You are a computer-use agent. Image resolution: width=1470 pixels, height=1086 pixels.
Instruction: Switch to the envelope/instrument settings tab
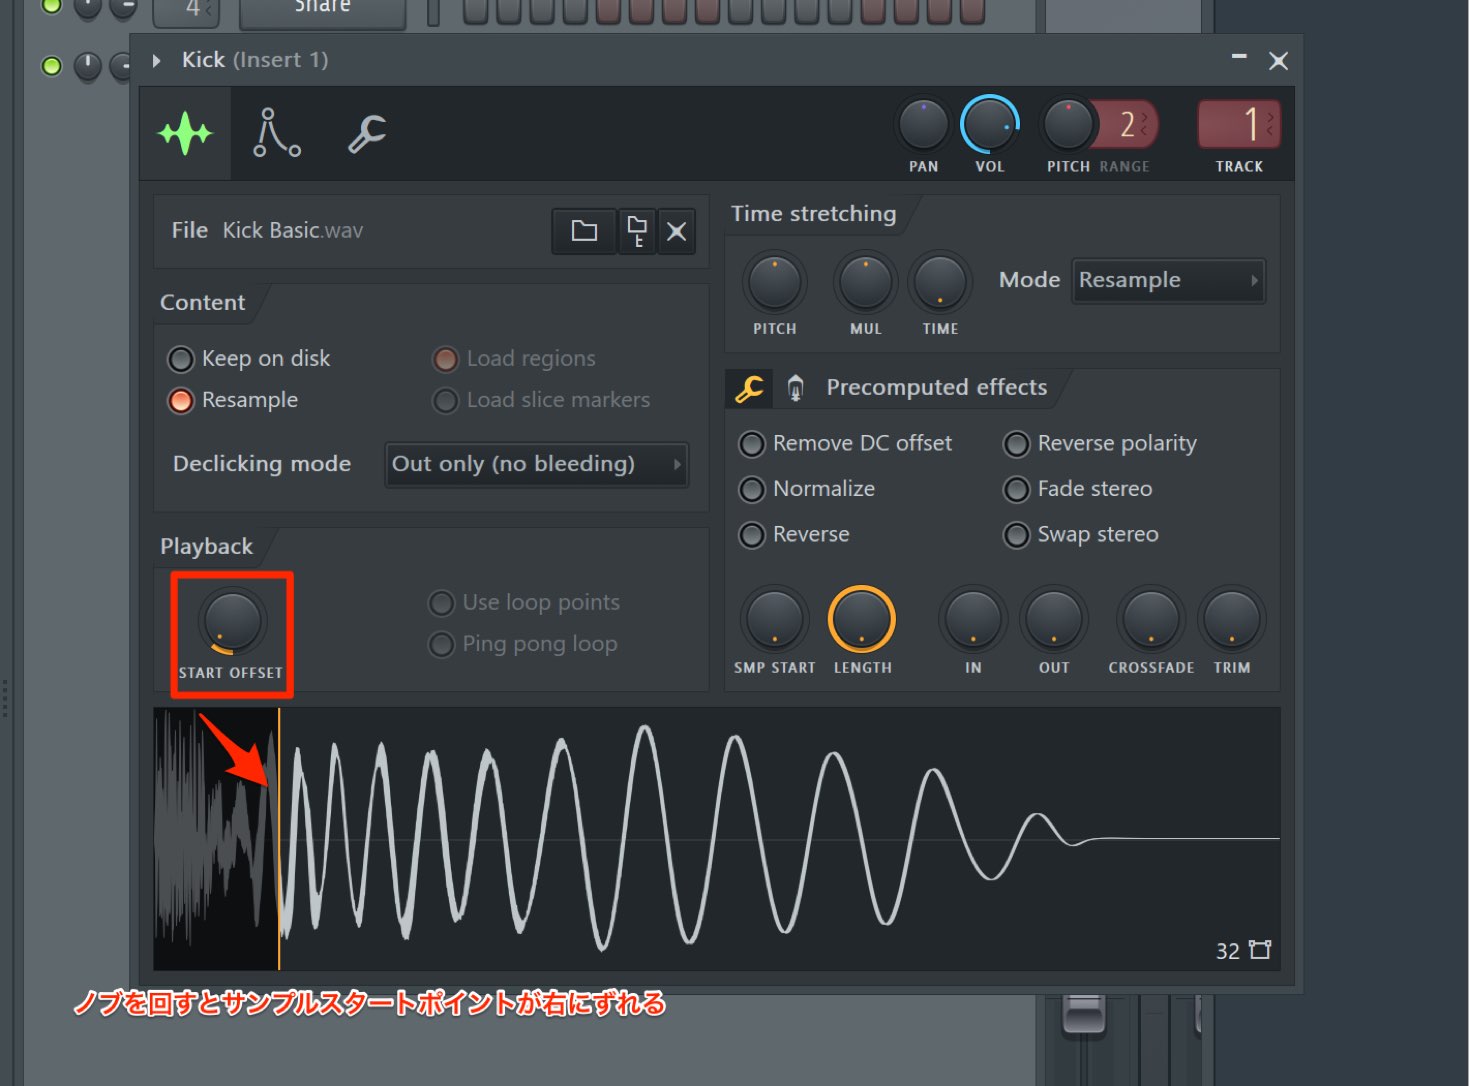276,133
